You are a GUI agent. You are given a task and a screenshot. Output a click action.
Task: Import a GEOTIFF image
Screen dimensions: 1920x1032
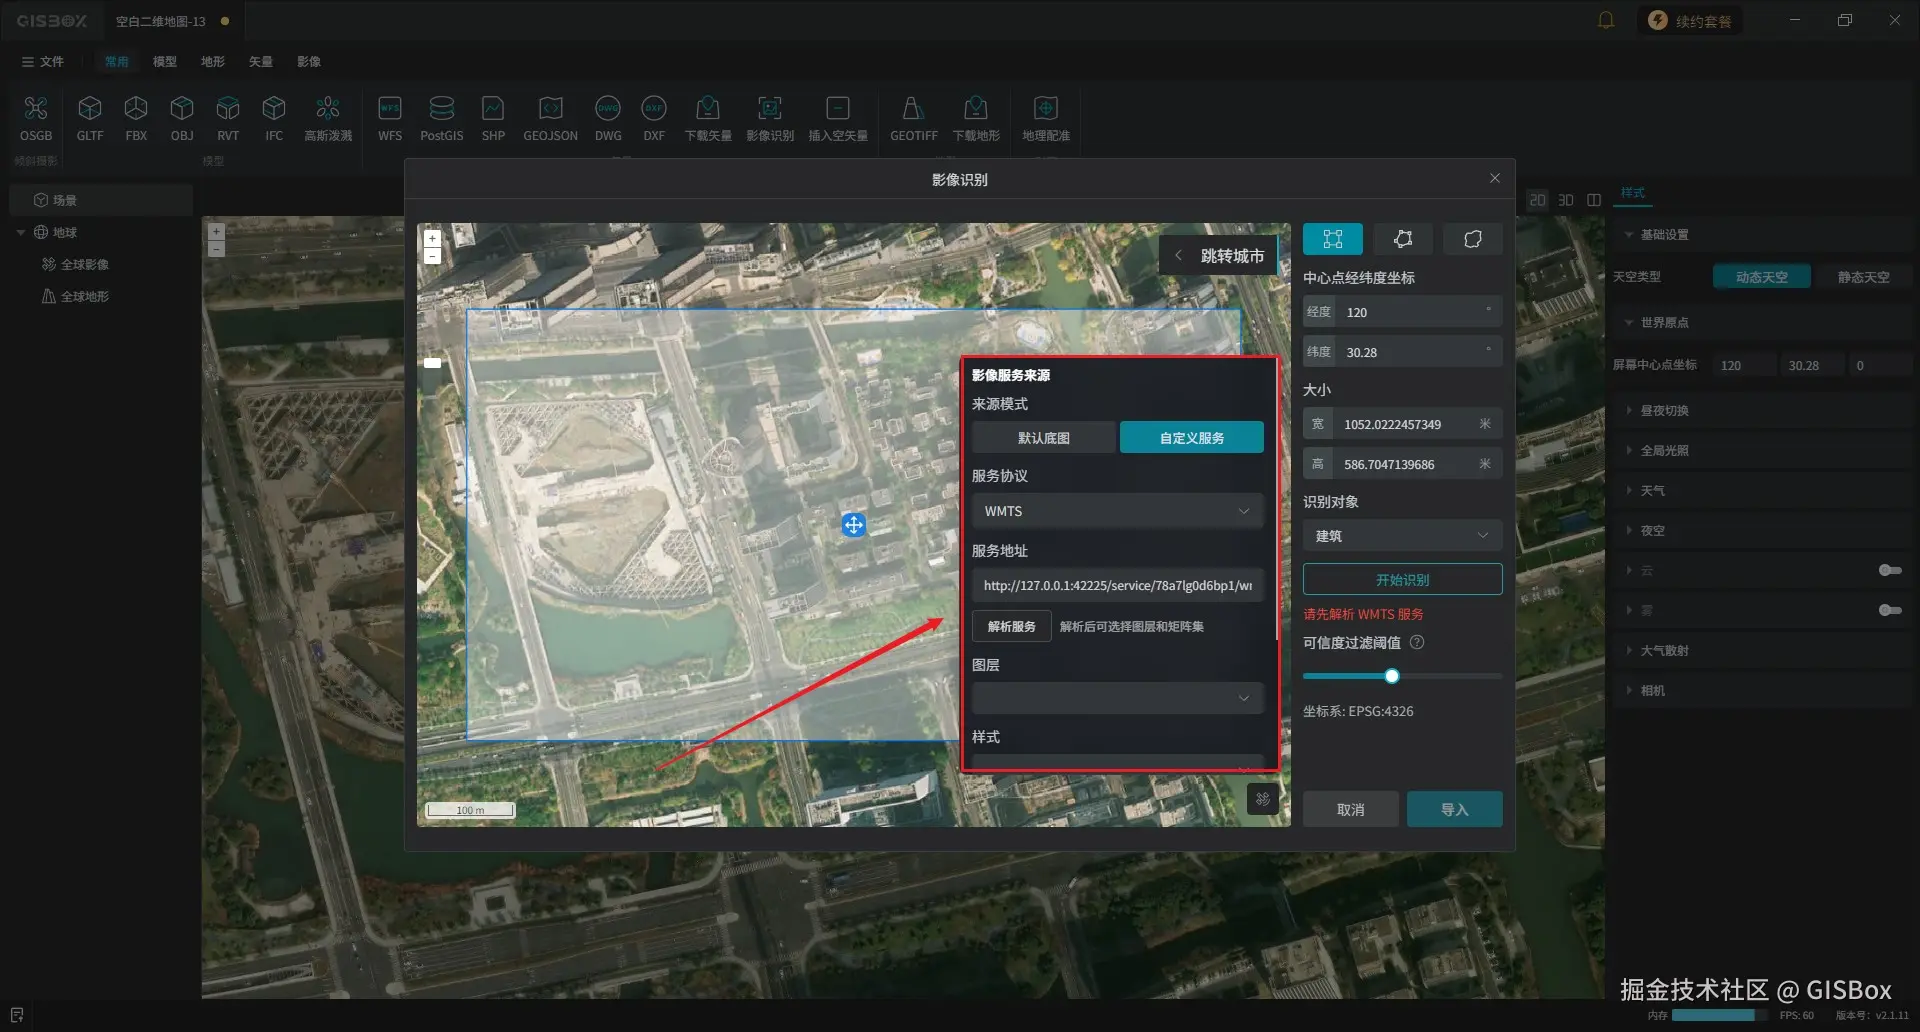(x=914, y=118)
